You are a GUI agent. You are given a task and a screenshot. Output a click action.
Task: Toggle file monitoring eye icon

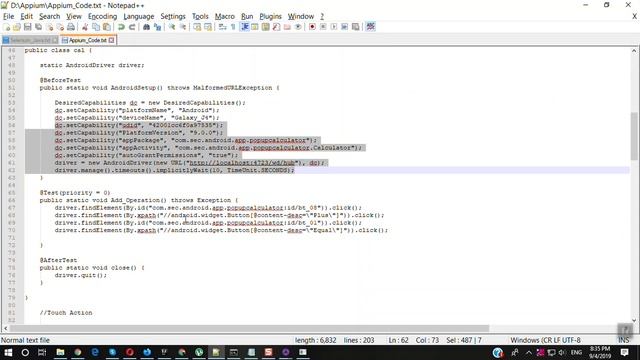(x=298, y=27)
